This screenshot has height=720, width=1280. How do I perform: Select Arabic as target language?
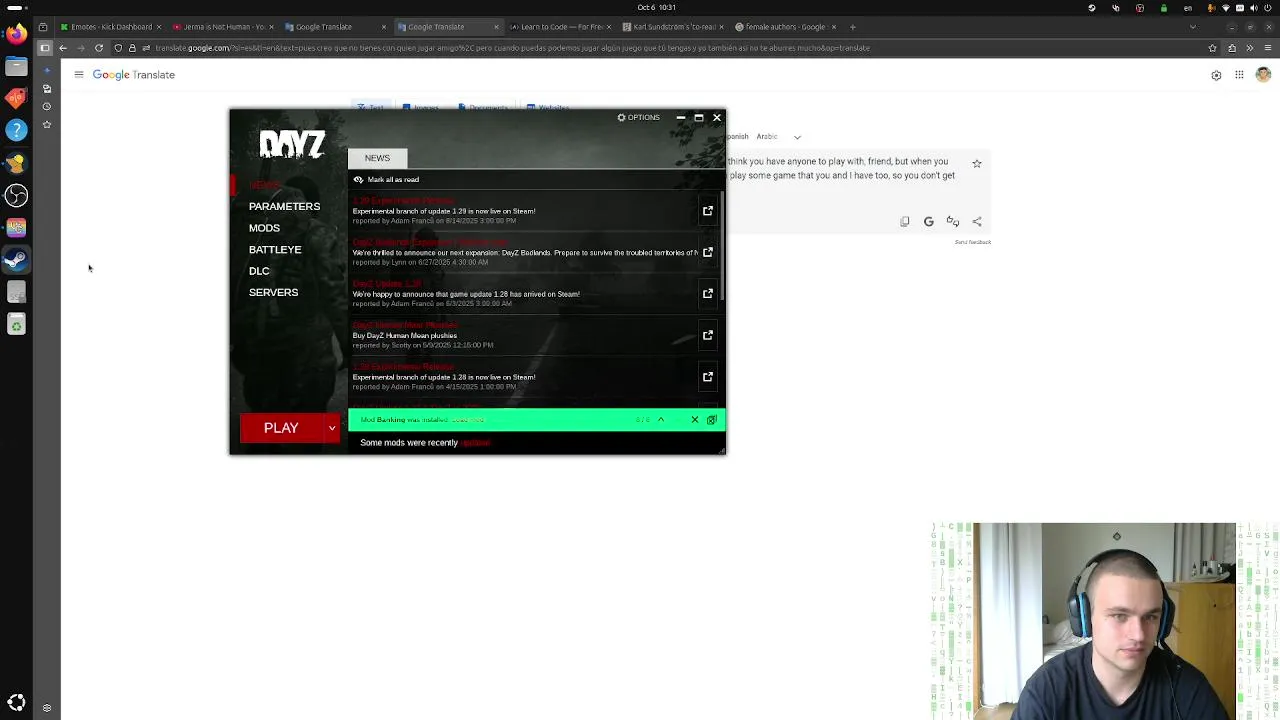767,136
